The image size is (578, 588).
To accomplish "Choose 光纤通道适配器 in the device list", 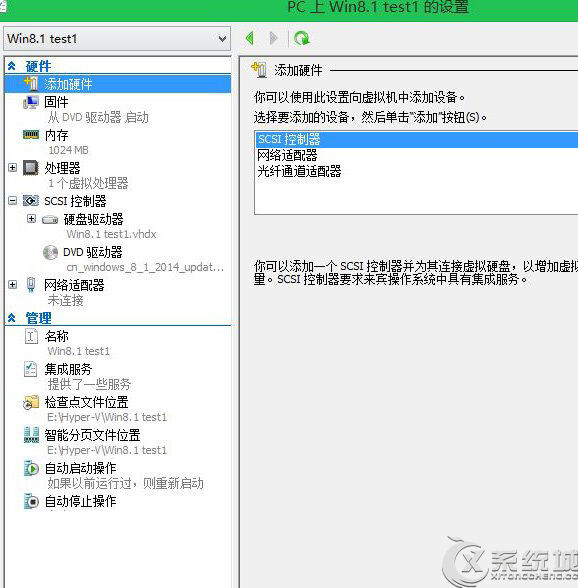I will [x=299, y=171].
